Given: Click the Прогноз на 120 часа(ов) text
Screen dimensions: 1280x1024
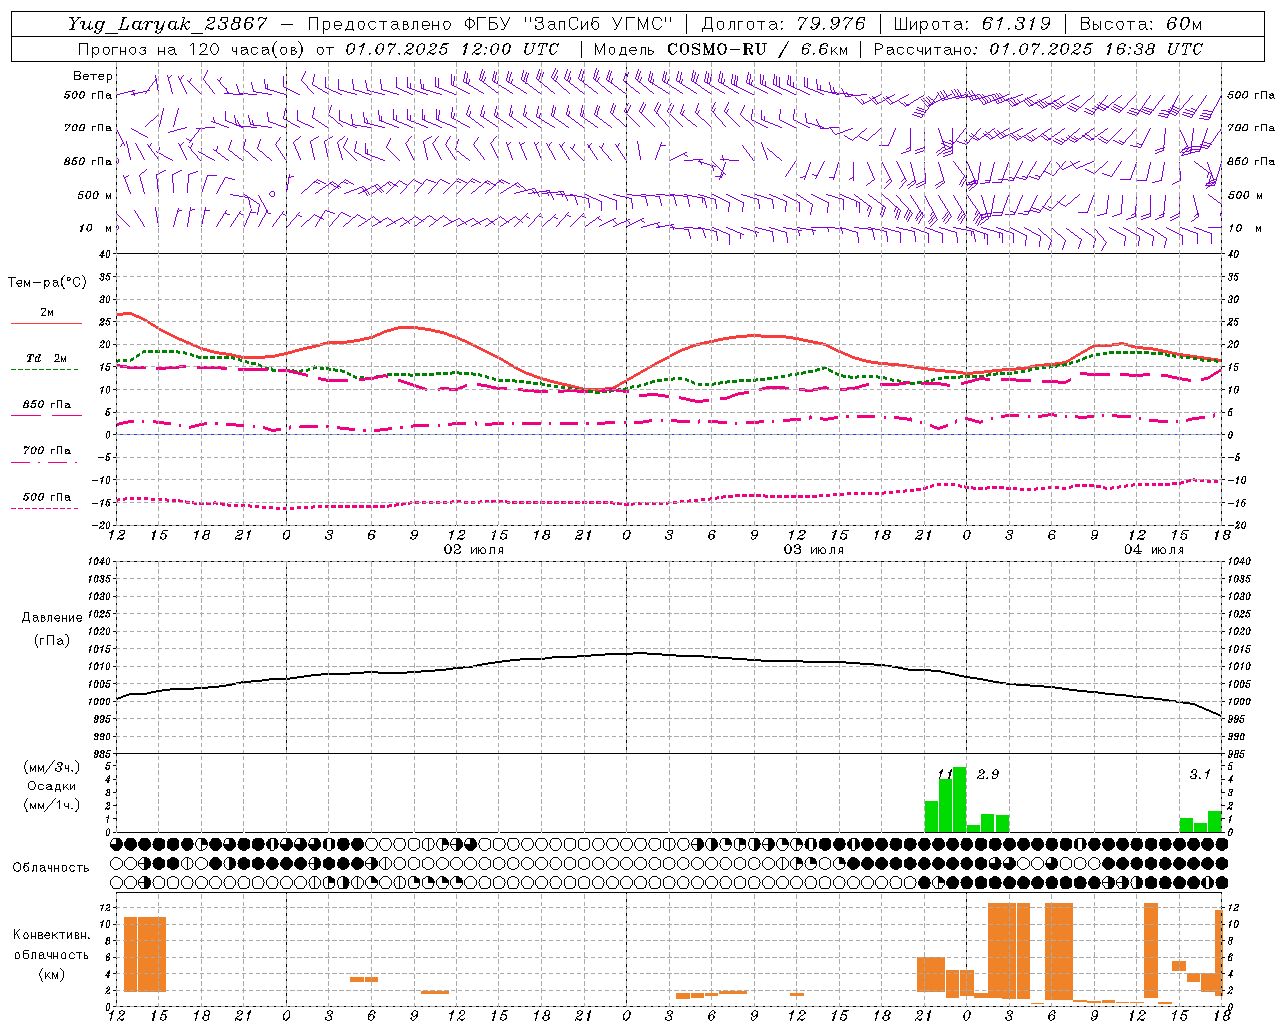Looking at the screenshot, I should point(192,49).
